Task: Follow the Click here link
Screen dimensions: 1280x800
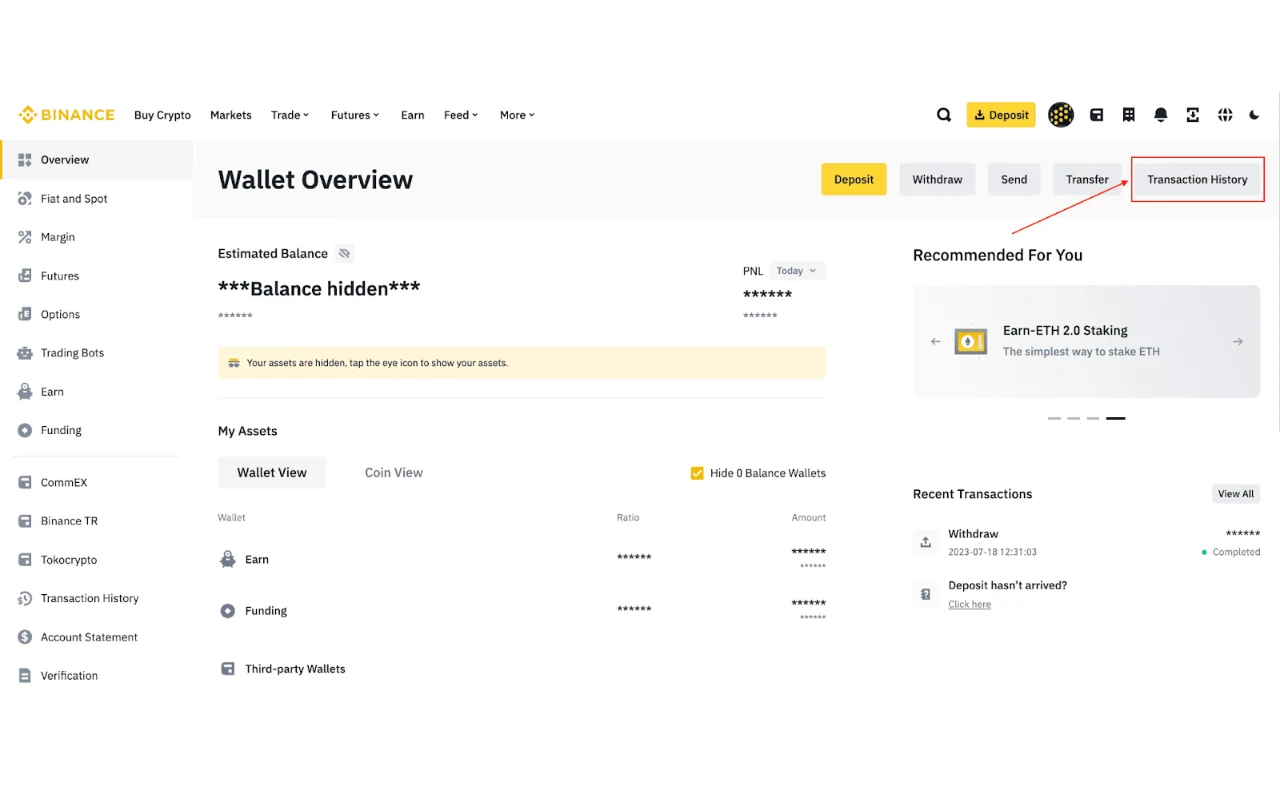Action: coord(970,605)
